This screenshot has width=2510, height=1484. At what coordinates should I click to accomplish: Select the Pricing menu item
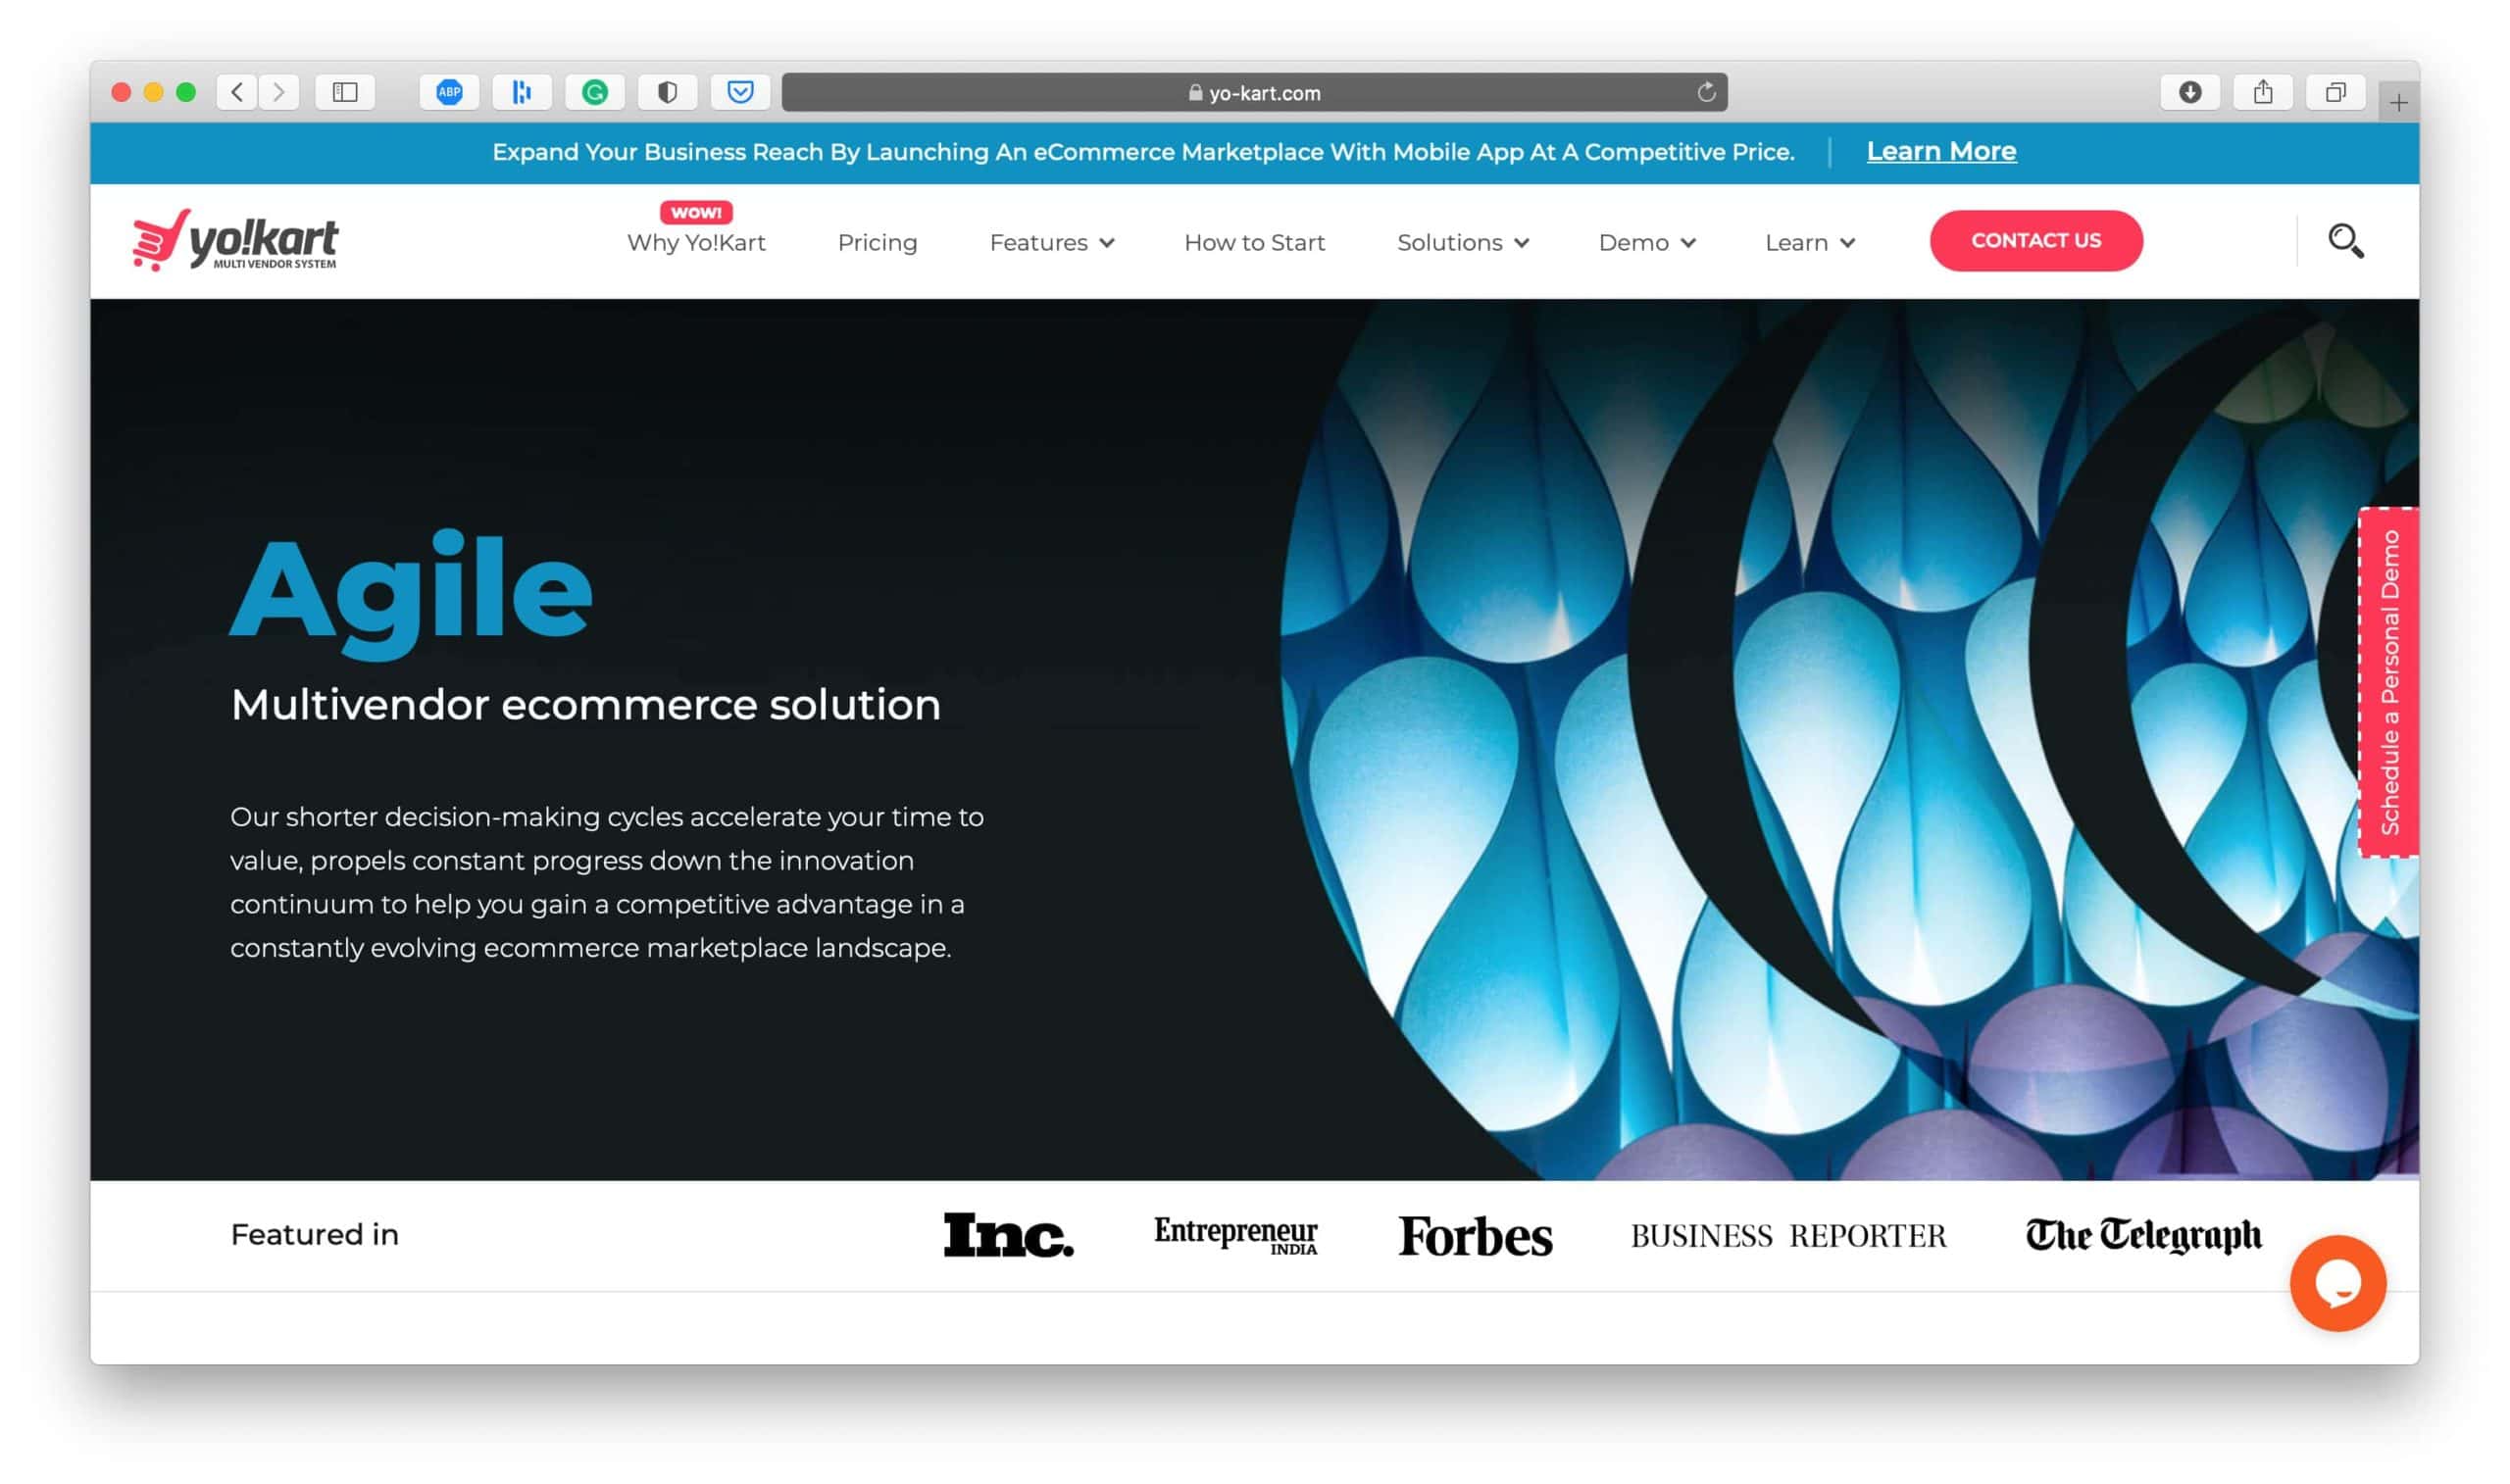coord(878,242)
